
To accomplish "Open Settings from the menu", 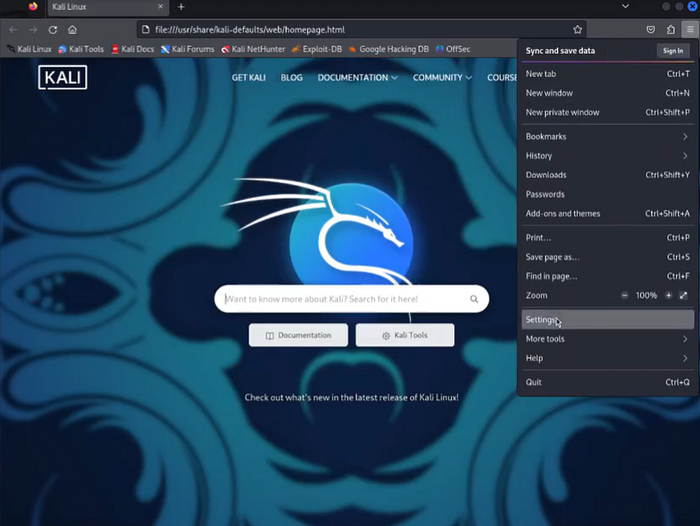I will [x=608, y=319].
